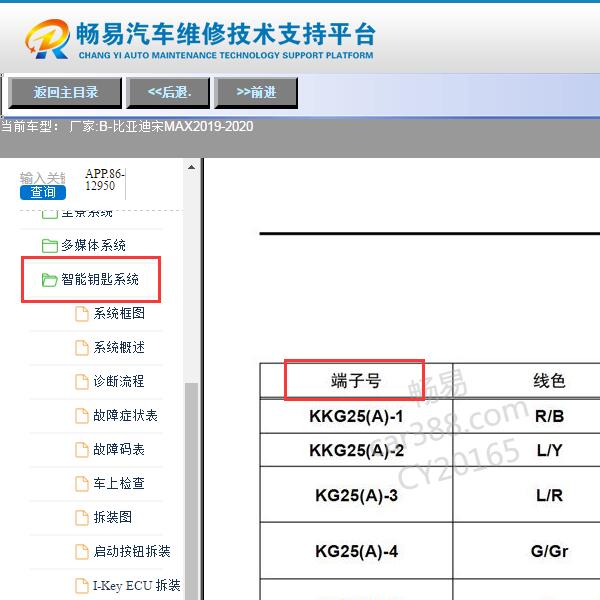Click the page icon beside 车上检查

point(82,484)
